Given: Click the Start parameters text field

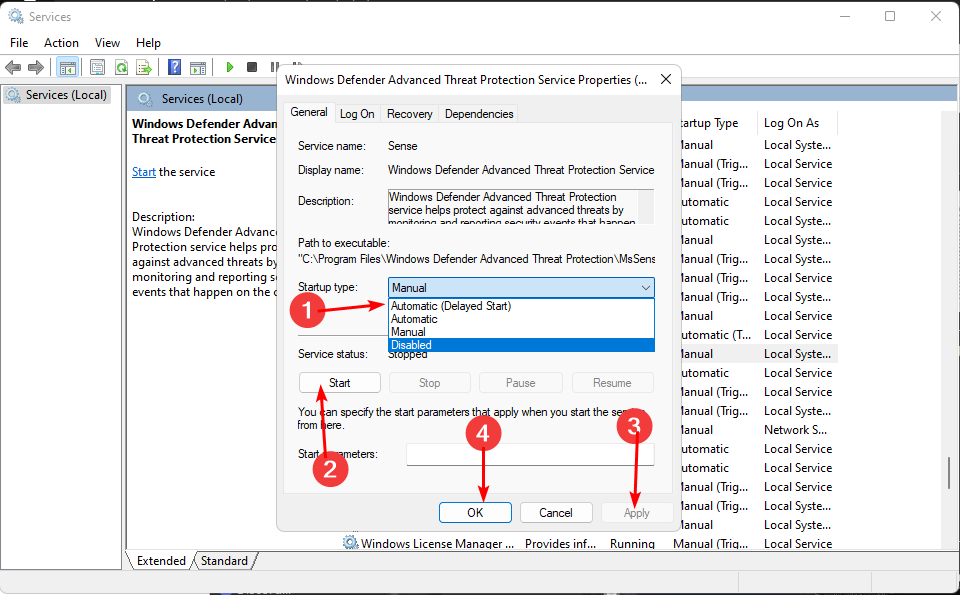Looking at the screenshot, I should point(530,455).
